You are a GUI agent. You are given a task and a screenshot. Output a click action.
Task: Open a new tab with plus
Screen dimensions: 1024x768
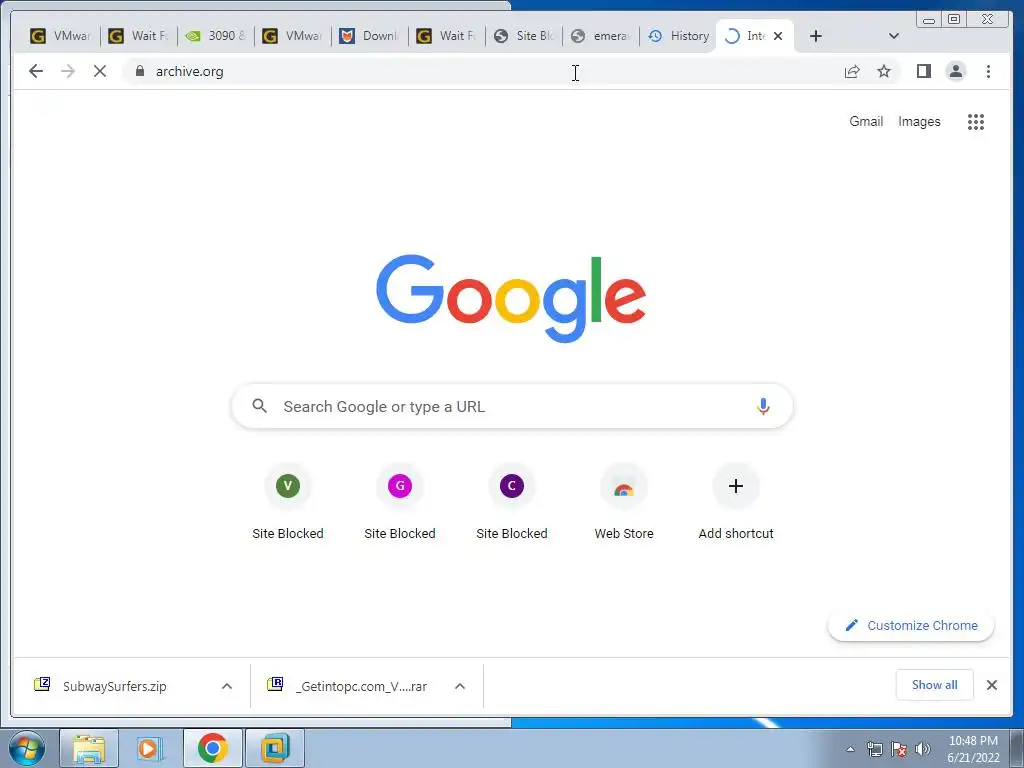[x=816, y=36]
